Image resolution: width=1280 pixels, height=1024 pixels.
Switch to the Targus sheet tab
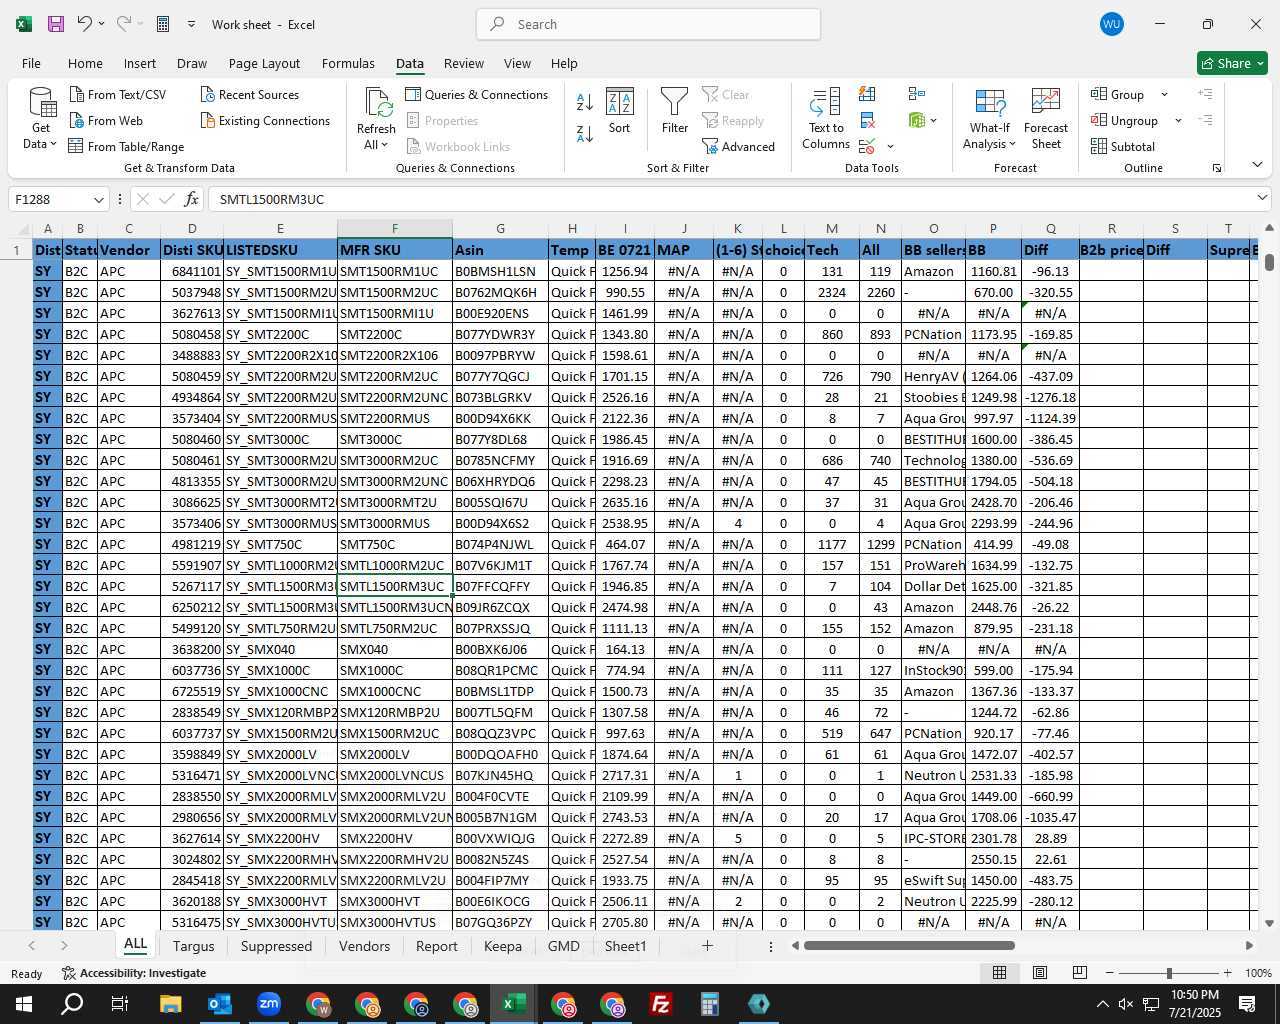194,946
